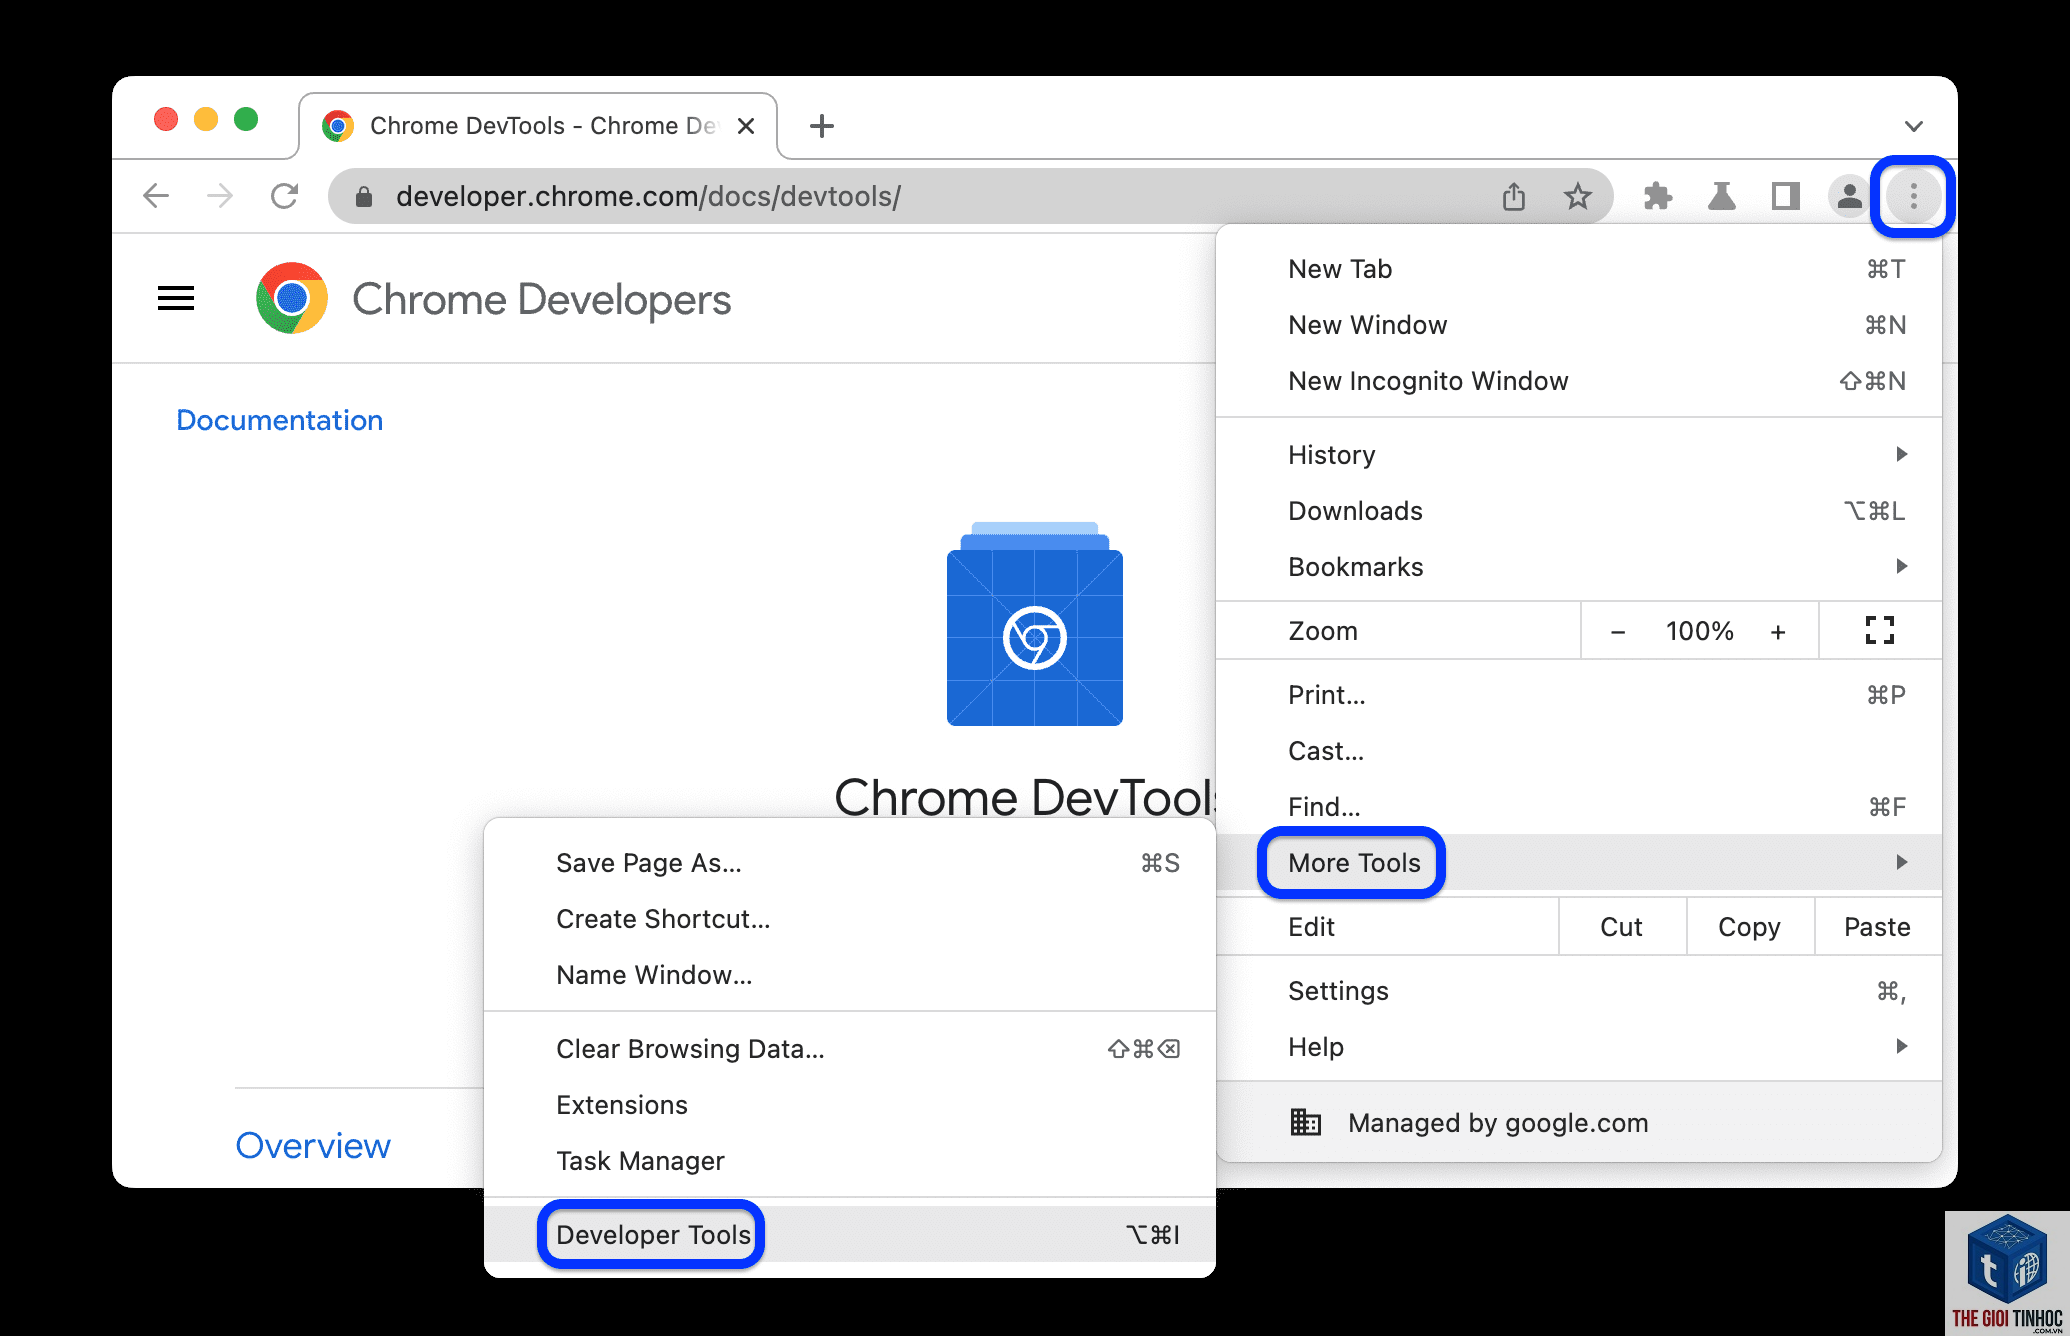The height and width of the screenshot is (1336, 2070).
Task: Reload the page
Action: [285, 196]
